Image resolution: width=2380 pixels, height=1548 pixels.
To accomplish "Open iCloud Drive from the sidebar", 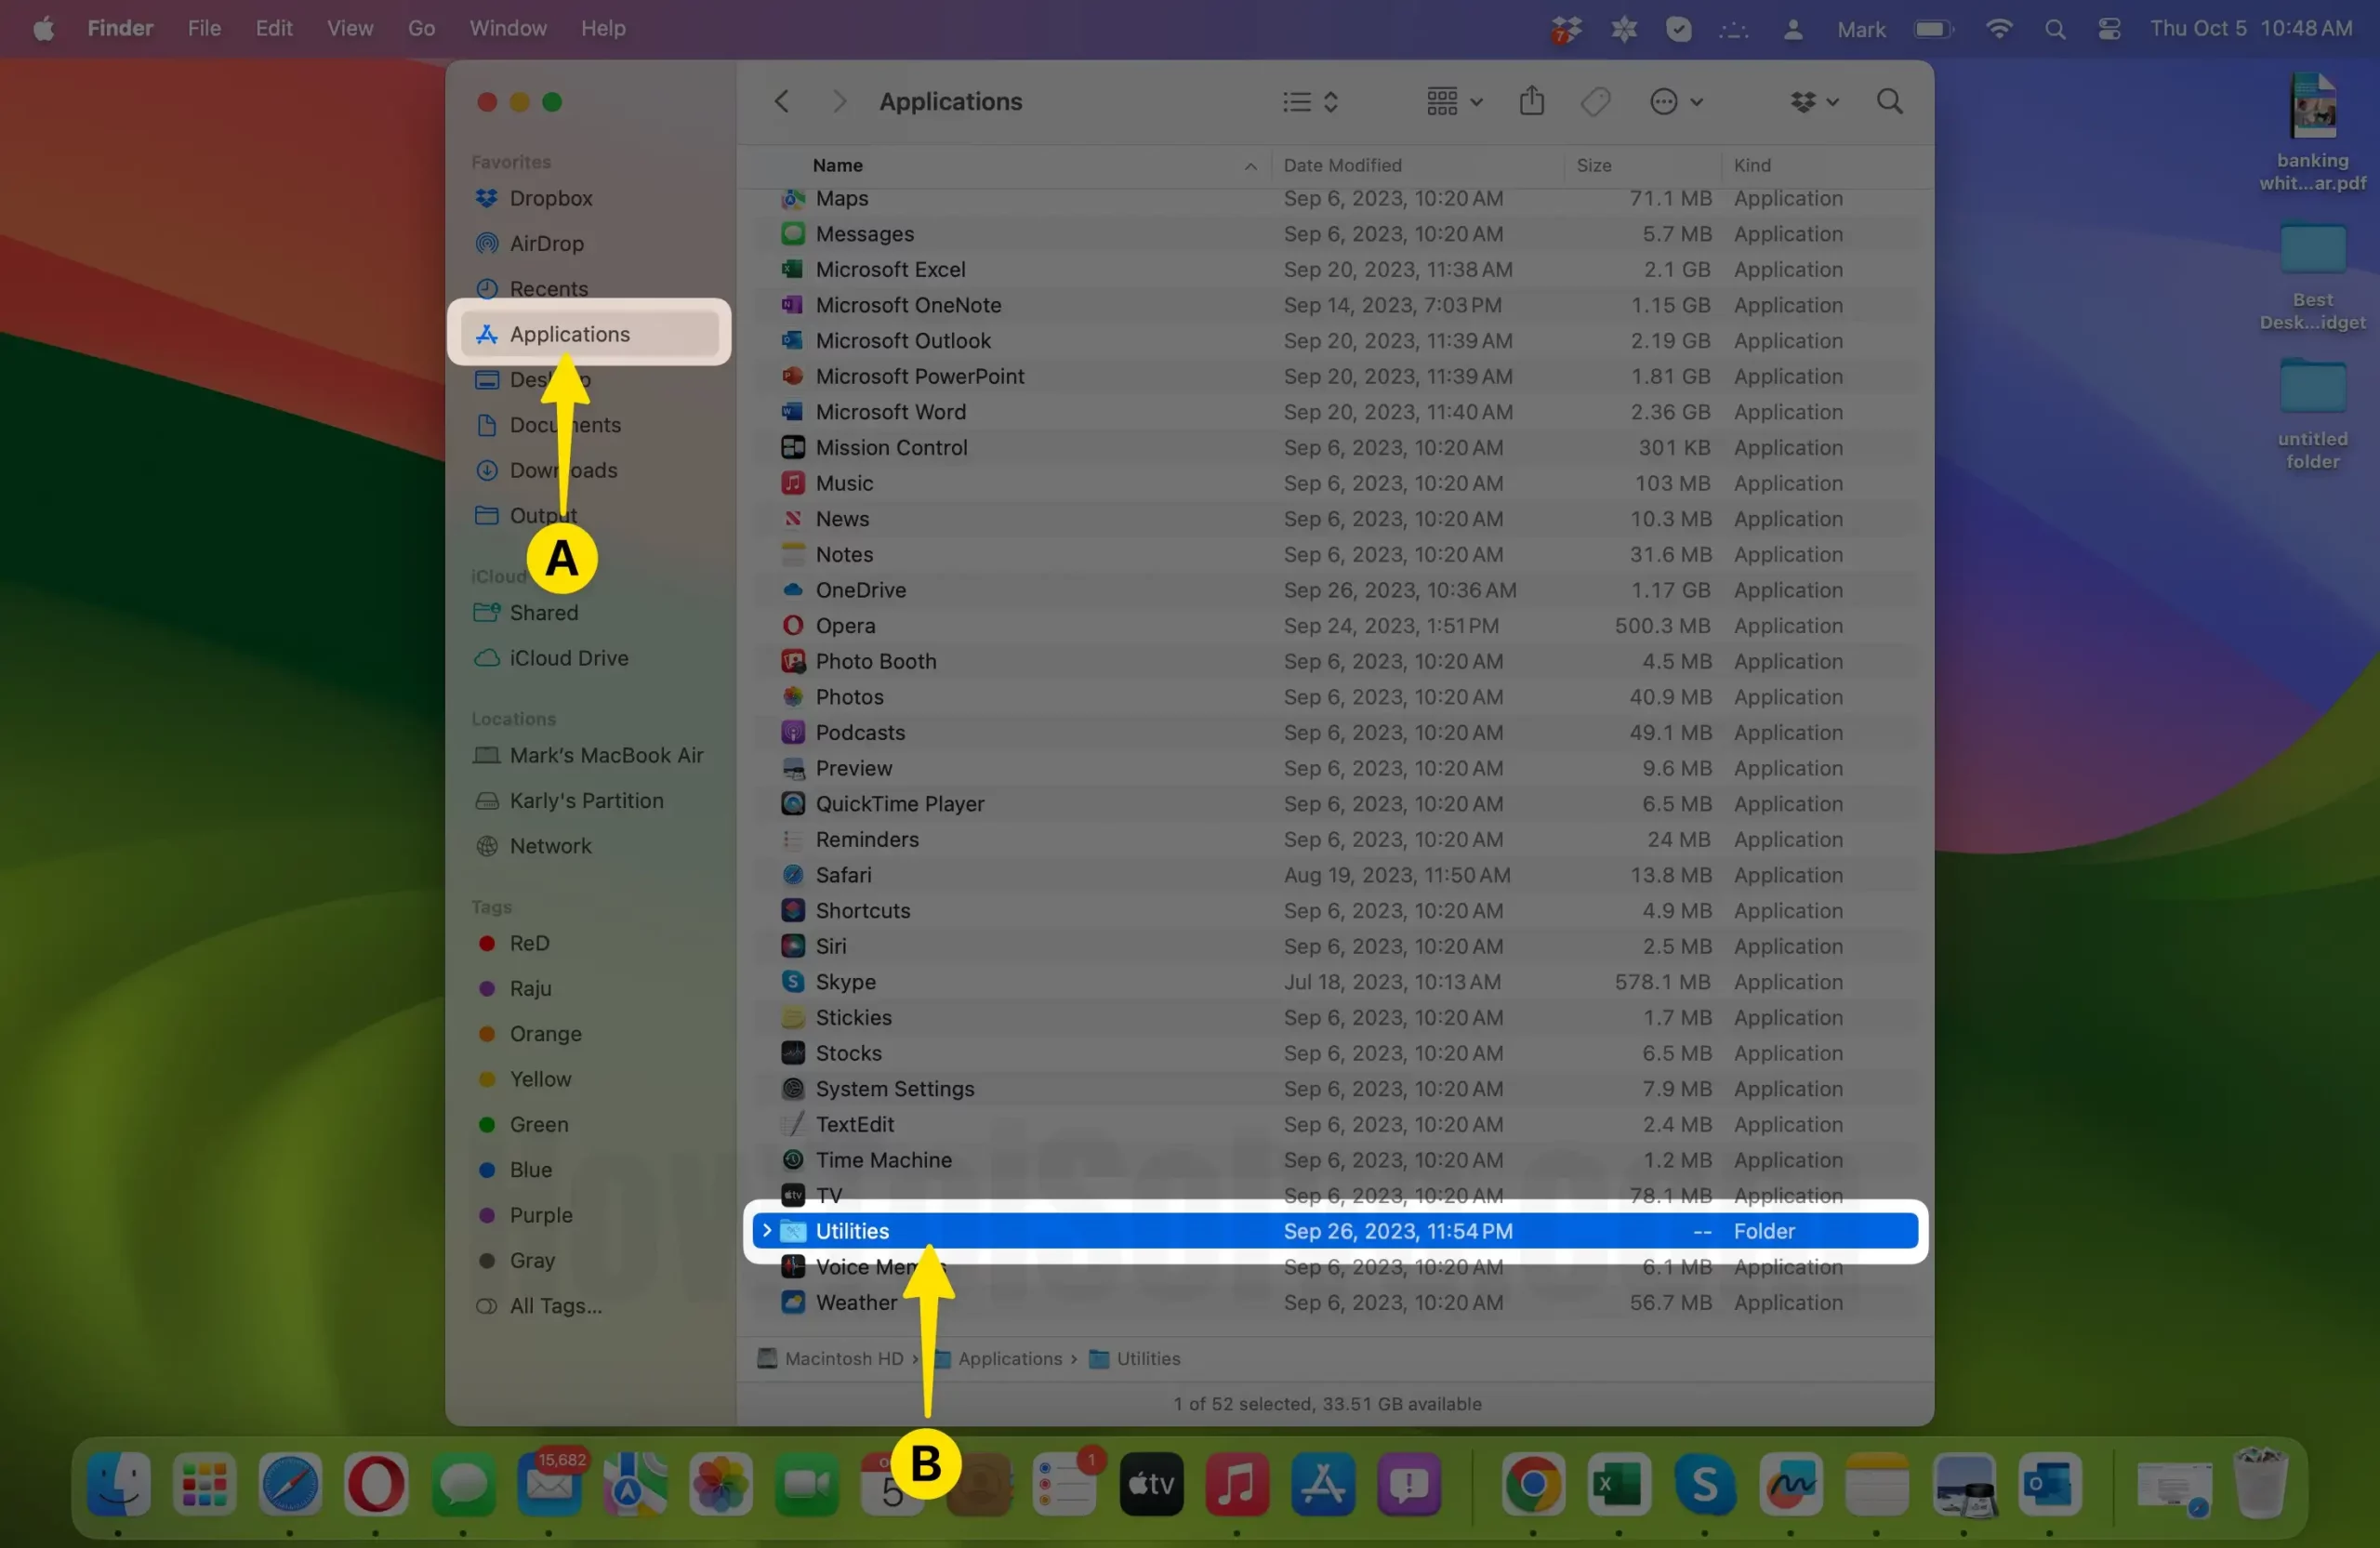I will pos(568,658).
